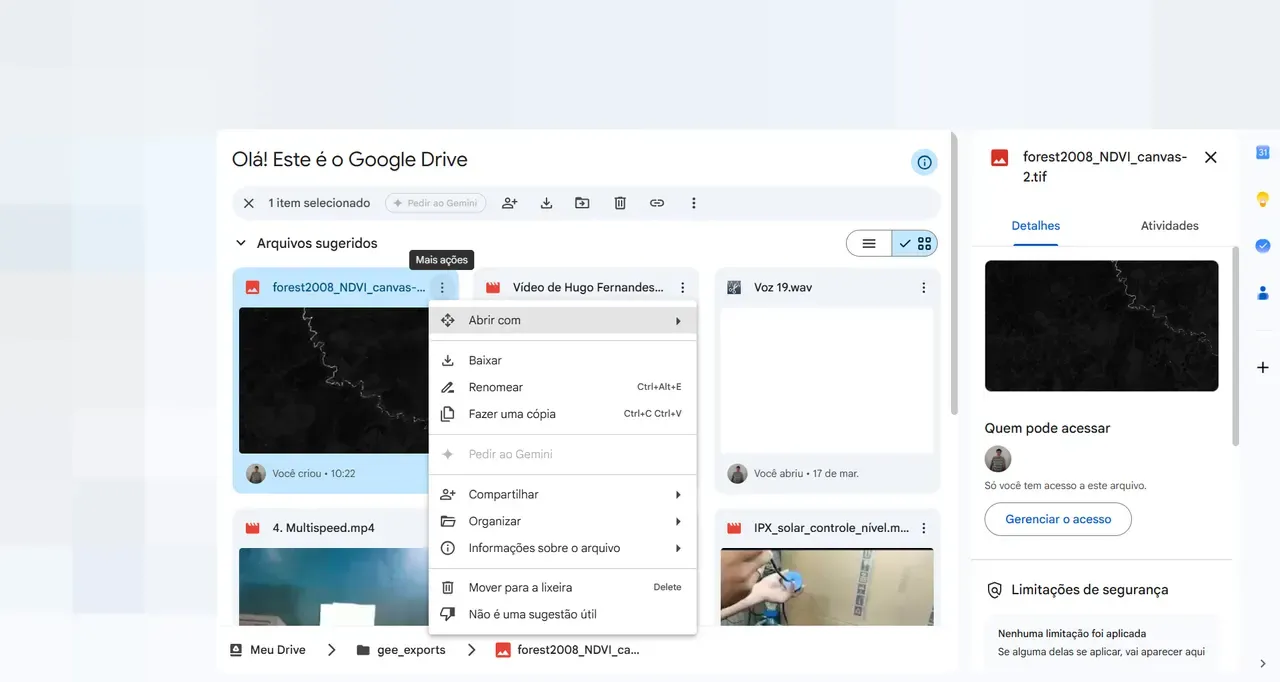Choose Mover para a lixeira
This screenshot has width=1280, height=682.
point(563,587)
